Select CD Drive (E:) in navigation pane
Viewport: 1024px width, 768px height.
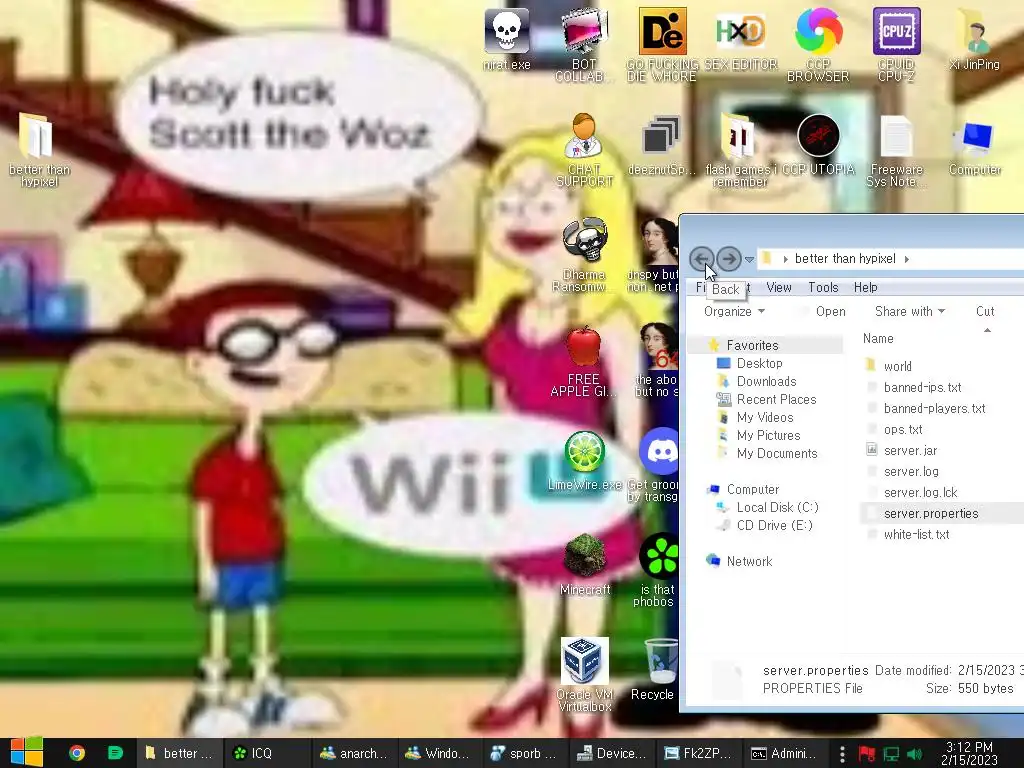click(774, 525)
